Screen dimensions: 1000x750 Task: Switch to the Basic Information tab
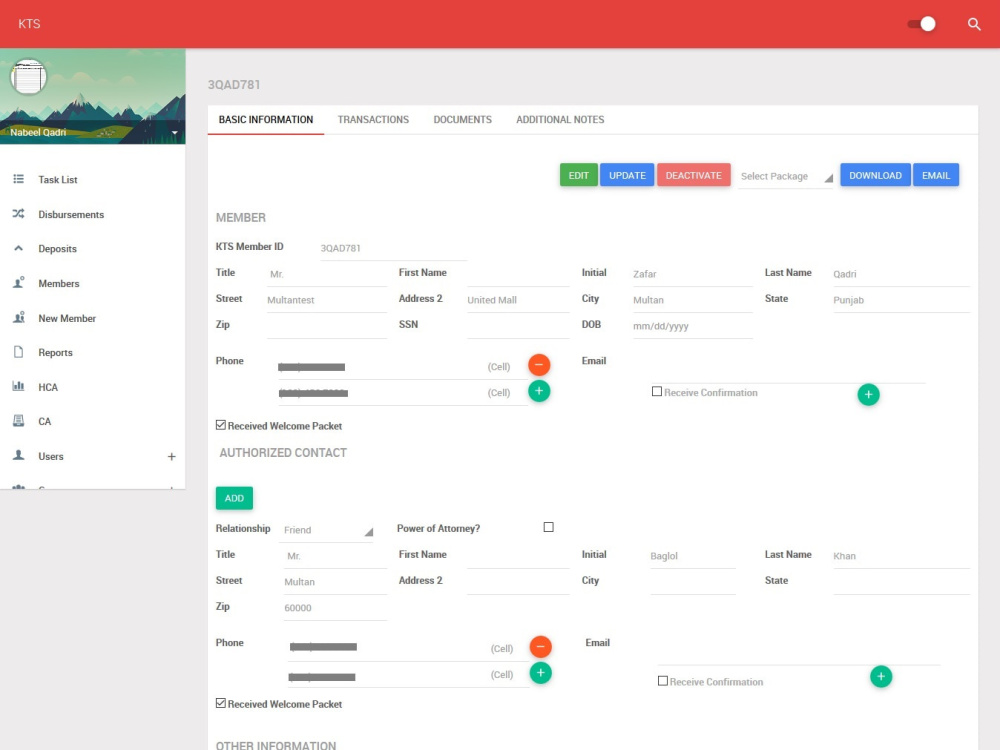tap(266, 120)
